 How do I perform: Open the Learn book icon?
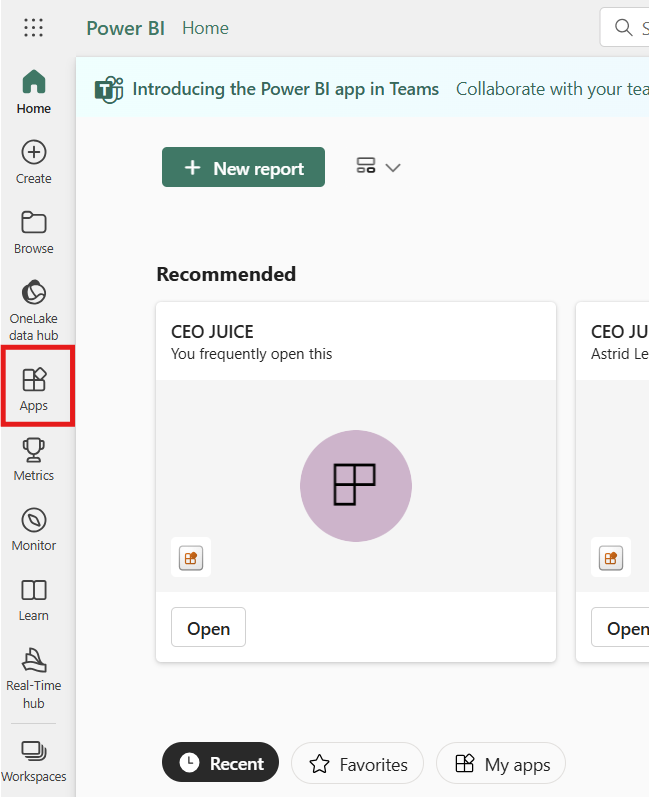tap(34, 590)
